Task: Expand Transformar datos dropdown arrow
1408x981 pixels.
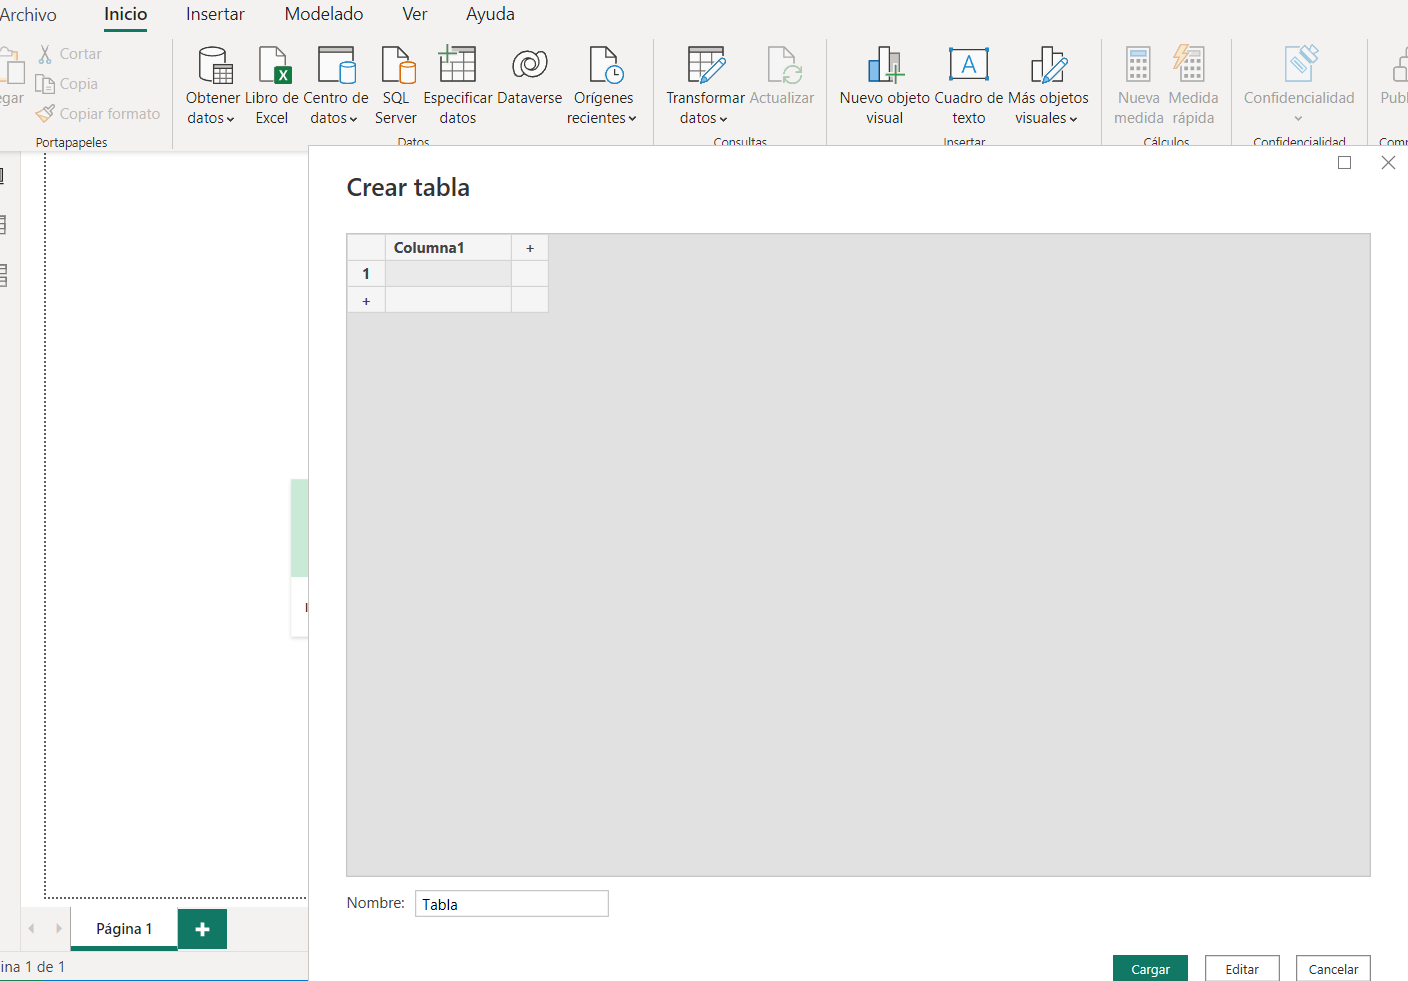Action: (x=723, y=119)
